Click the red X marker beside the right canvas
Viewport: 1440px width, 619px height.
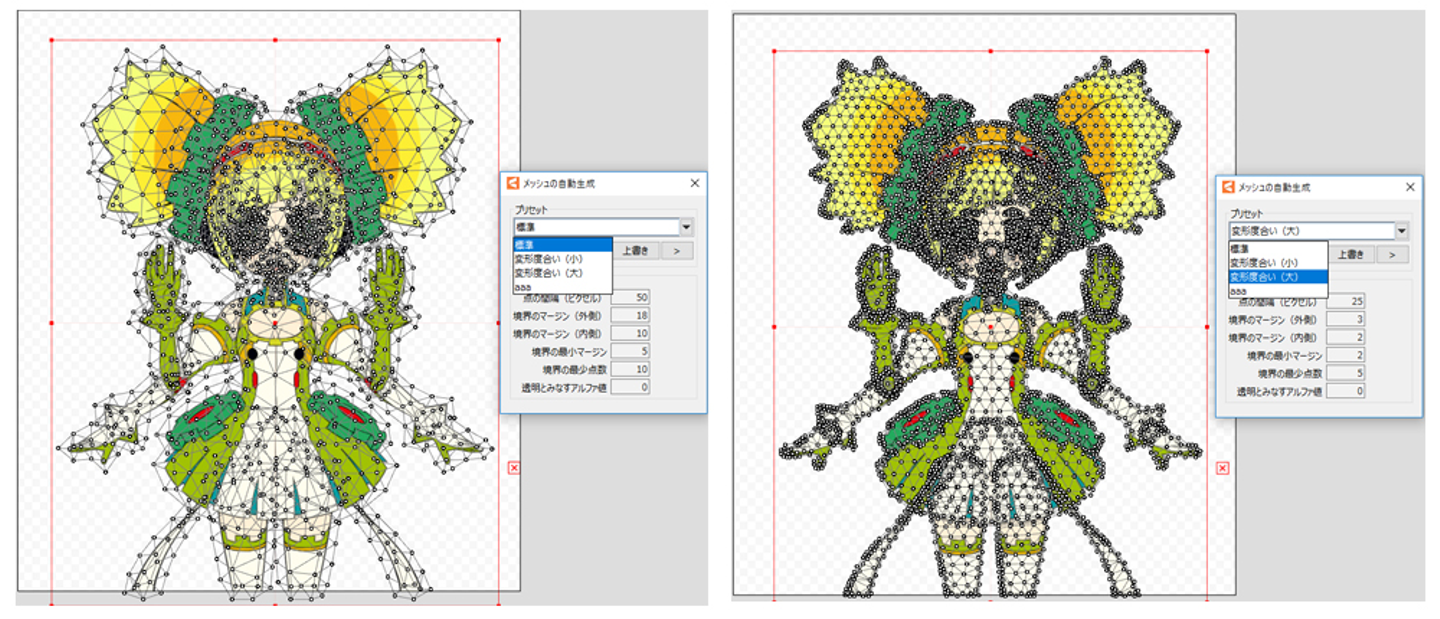point(1223,468)
